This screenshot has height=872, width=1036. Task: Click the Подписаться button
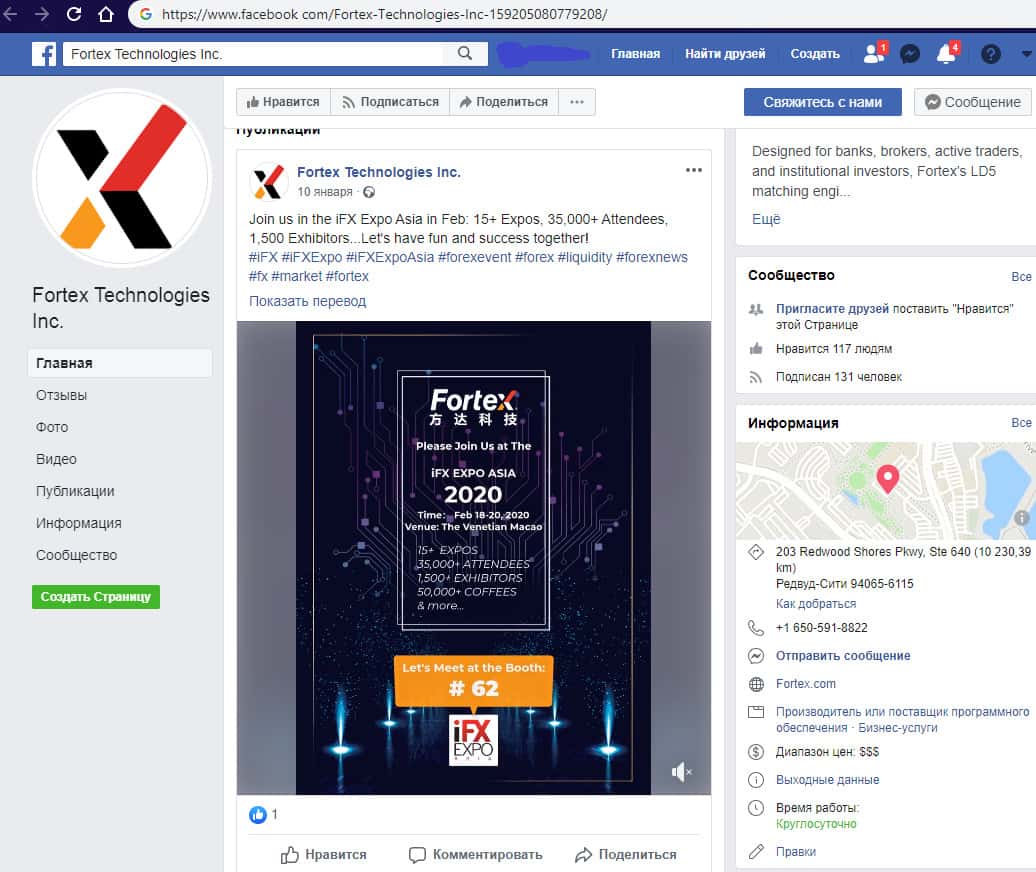pyautogui.click(x=390, y=102)
